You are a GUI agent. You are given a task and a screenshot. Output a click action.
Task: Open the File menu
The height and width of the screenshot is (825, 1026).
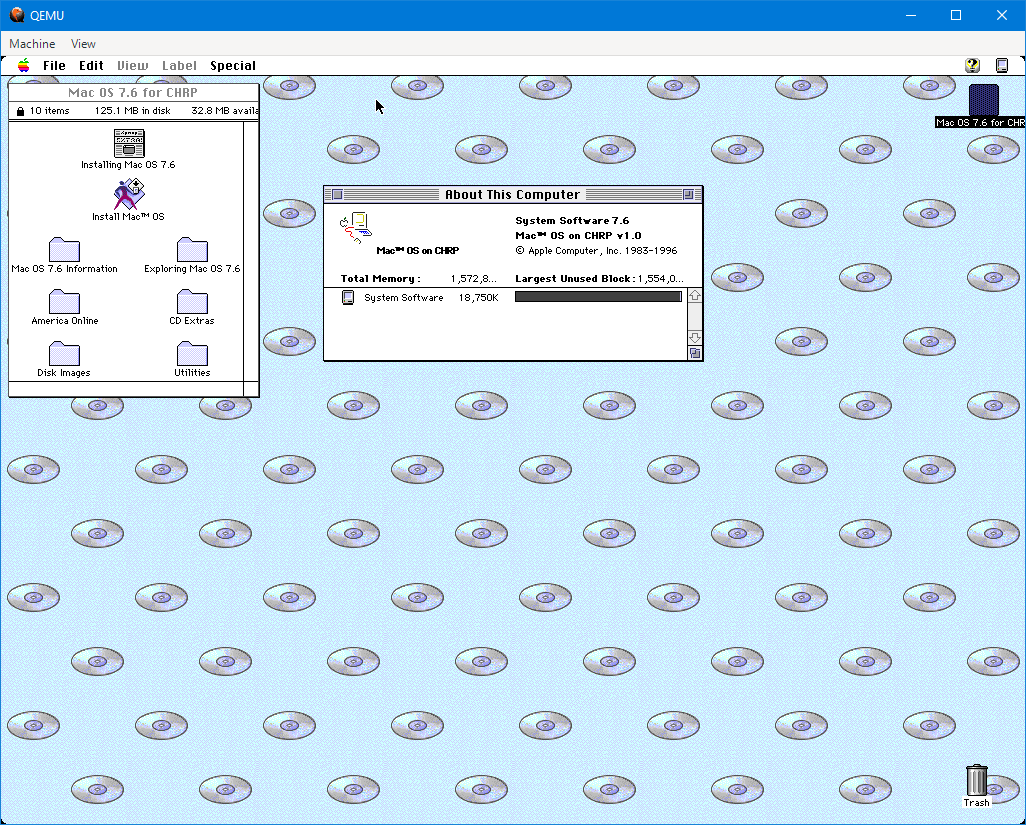click(x=54, y=66)
